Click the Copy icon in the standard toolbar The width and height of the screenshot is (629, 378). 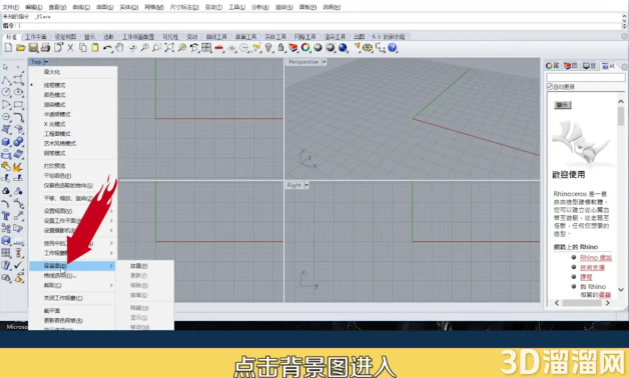[x=83, y=48]
